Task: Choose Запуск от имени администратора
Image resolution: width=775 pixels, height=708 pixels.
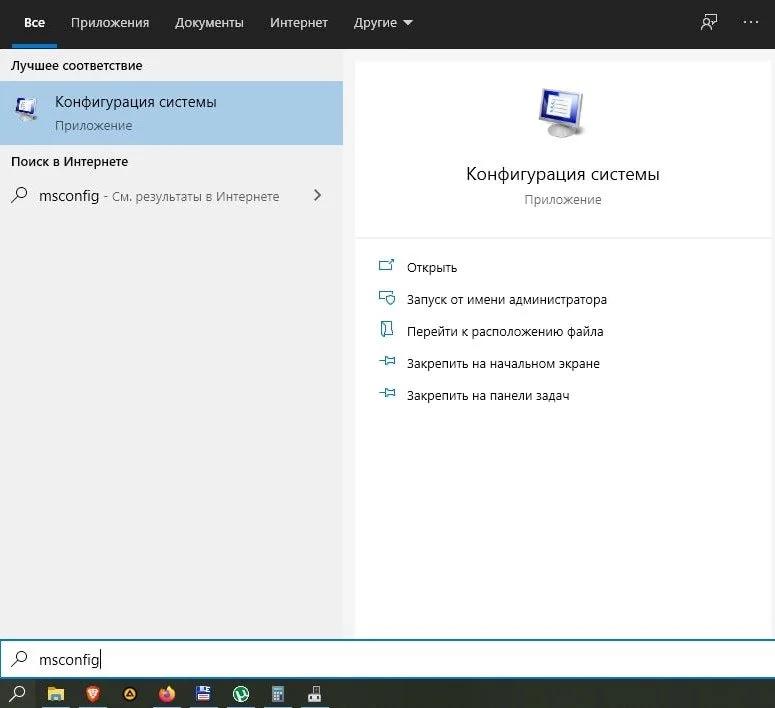Action: click(507, 300)
